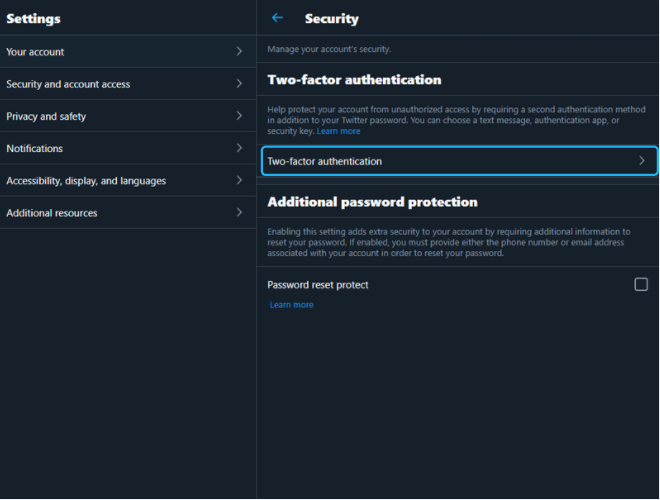Click Learn more in two-factor description
The width and height of the screenshot is (660, 500).
coord(338,131)
